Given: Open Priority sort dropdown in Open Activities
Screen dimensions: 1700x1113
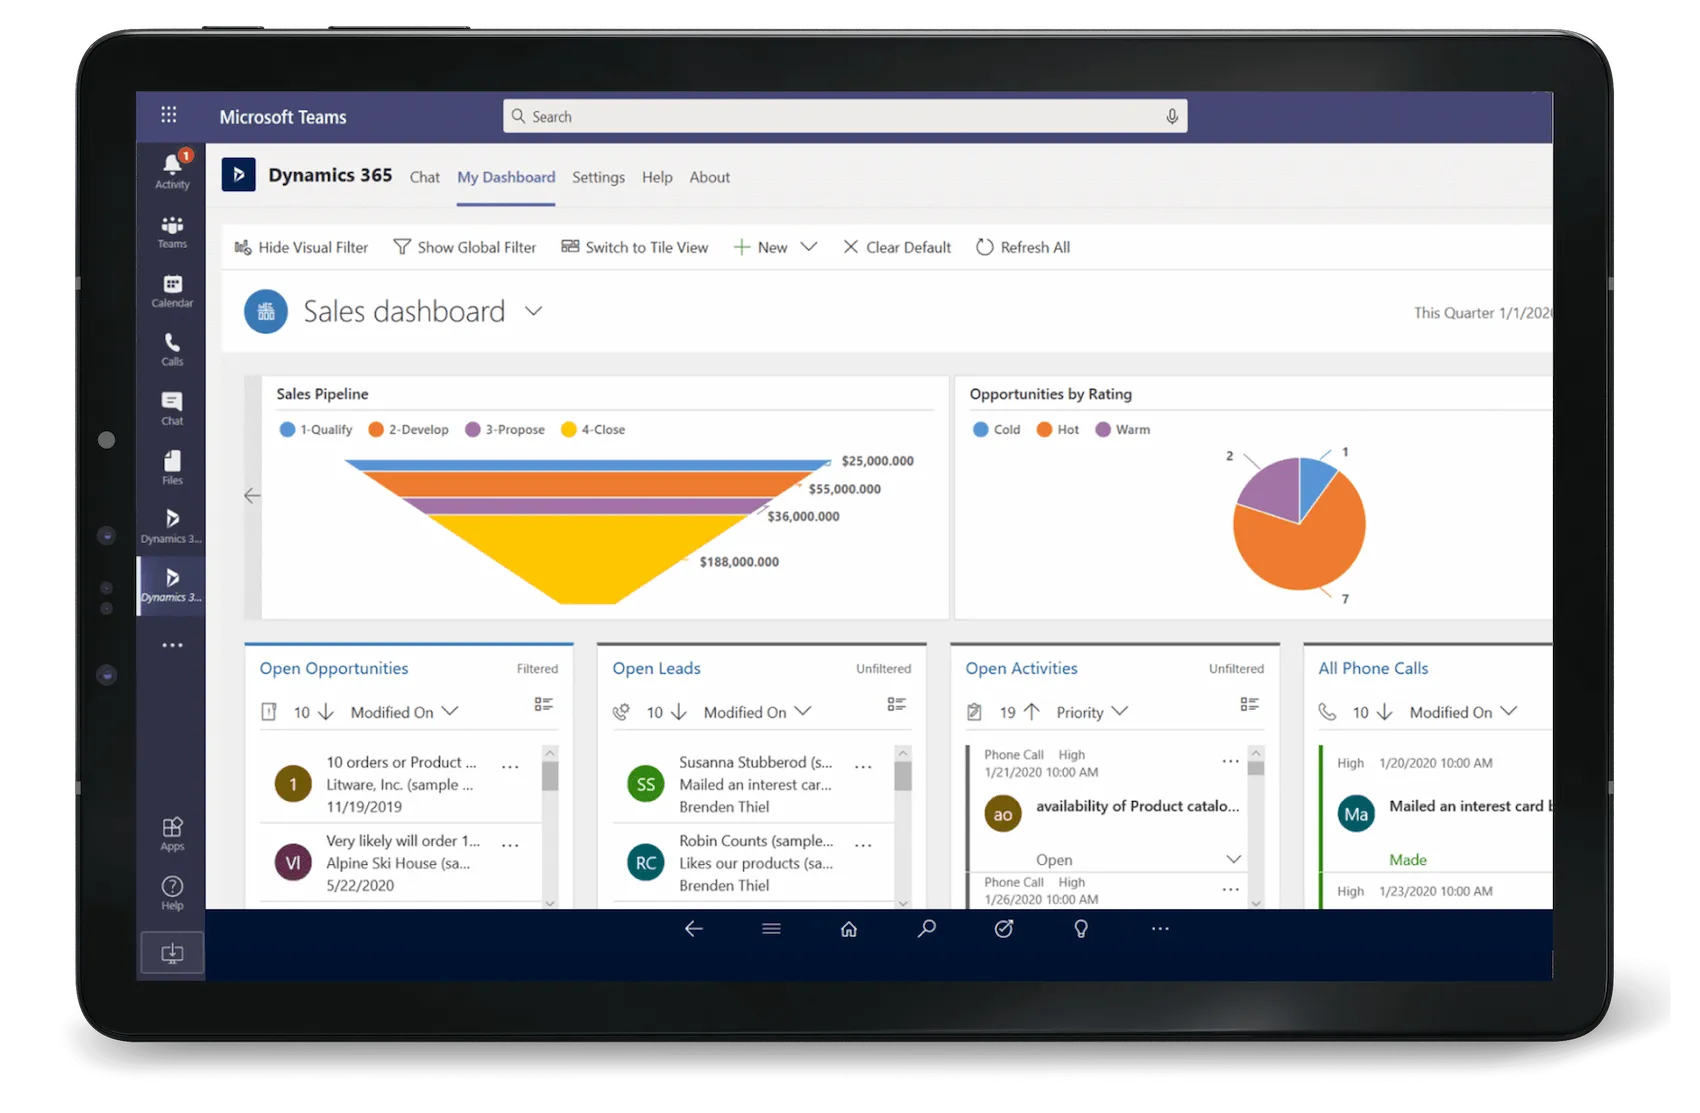Looking at the screenshot, I should 1092,712.
